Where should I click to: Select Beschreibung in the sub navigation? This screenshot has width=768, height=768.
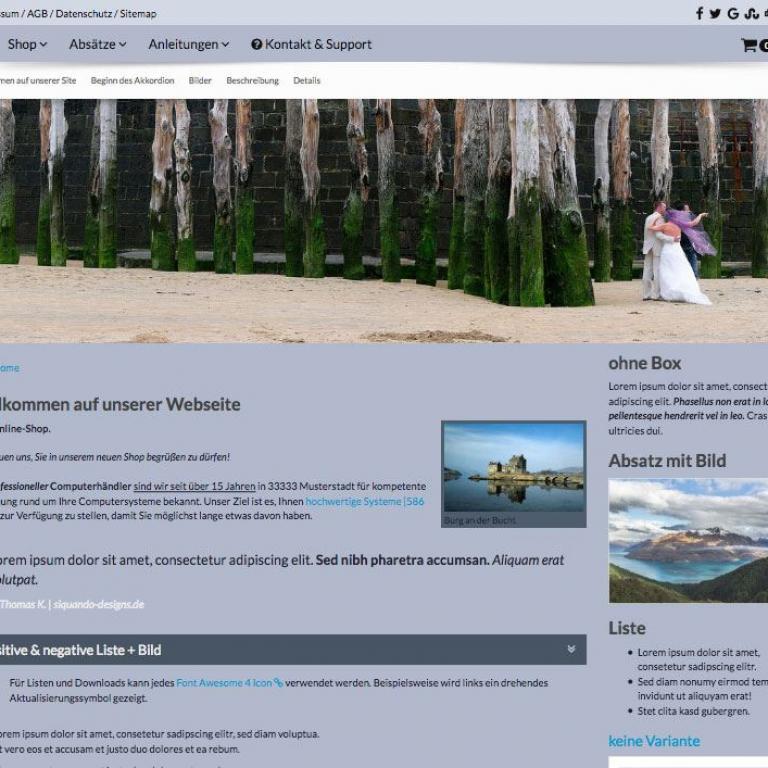[252, 81]
